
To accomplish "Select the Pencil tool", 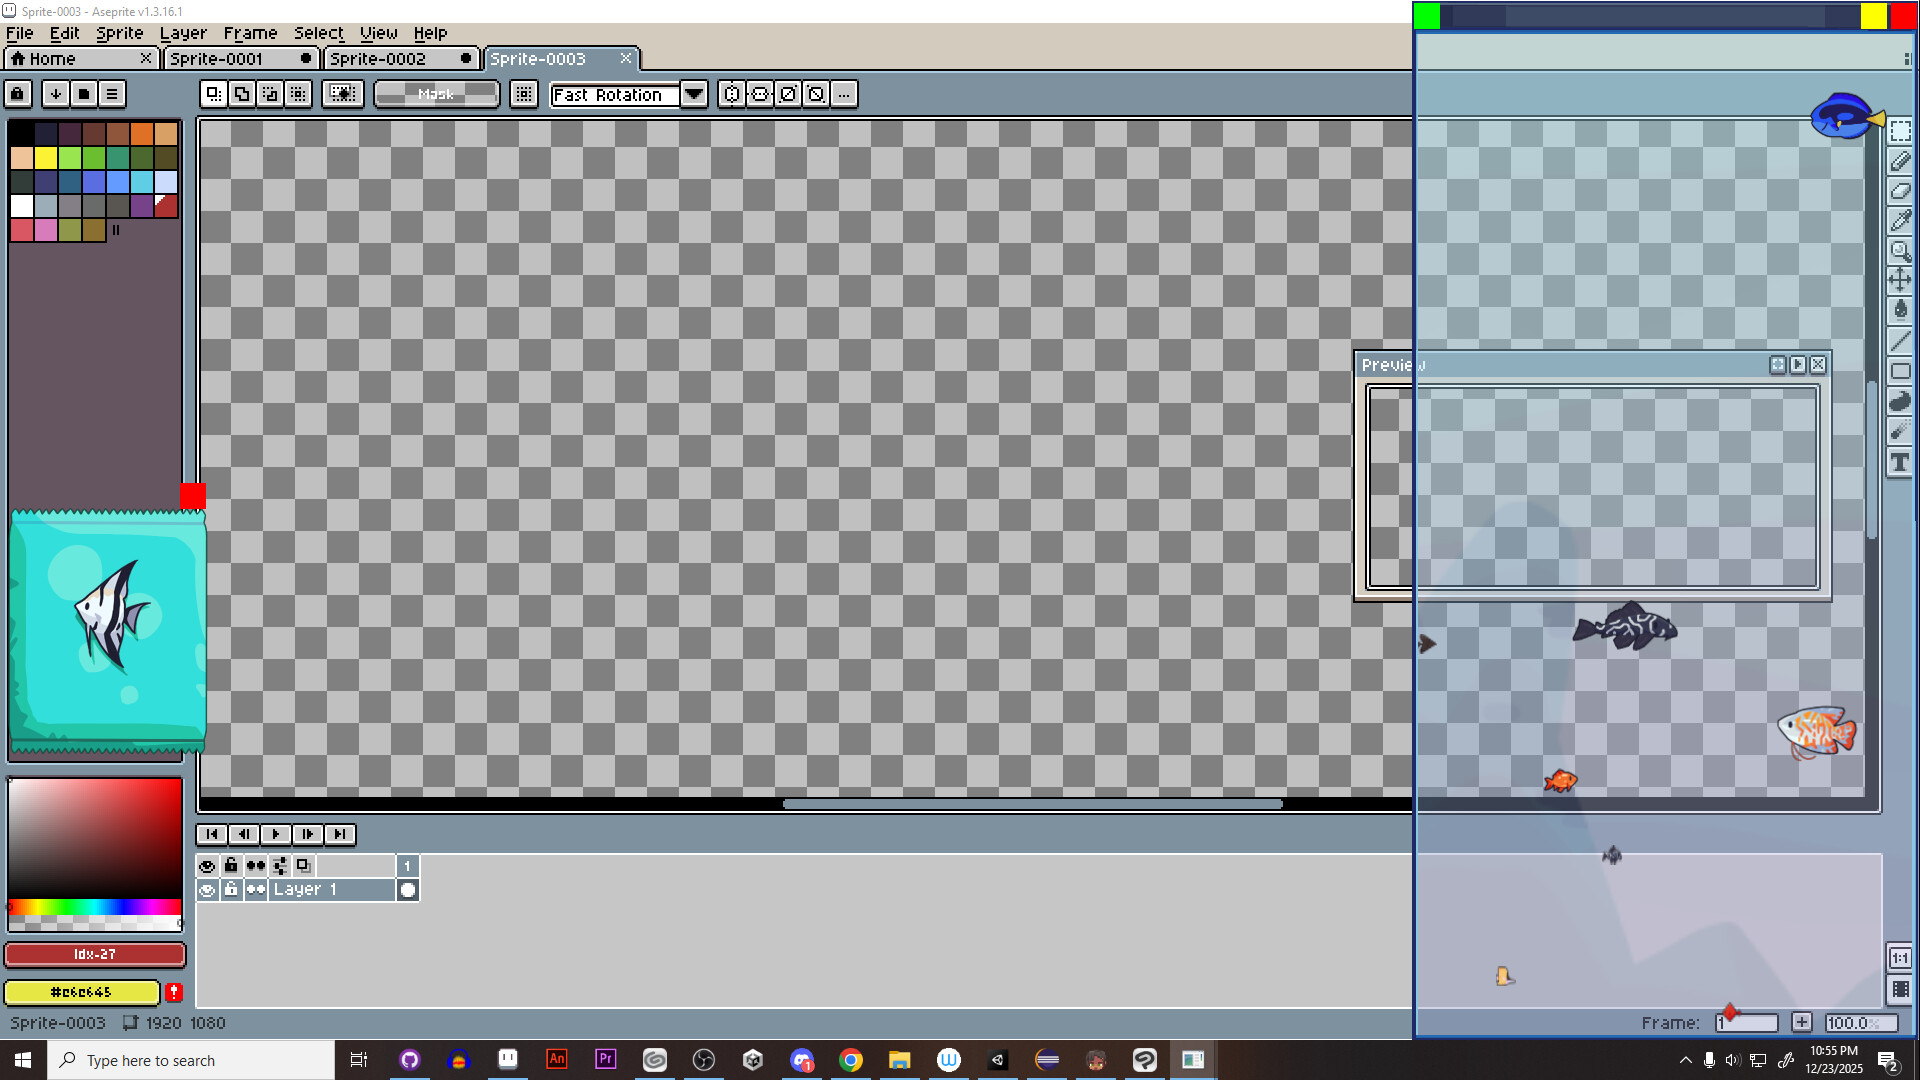I will (x=1901, y=161).
